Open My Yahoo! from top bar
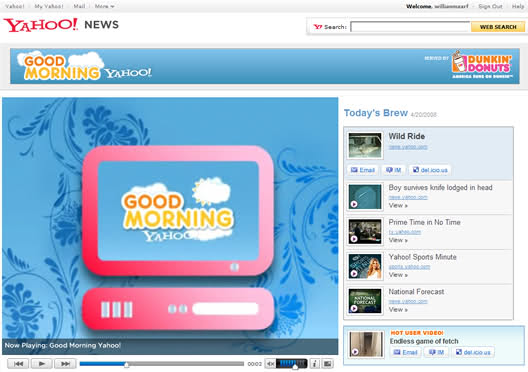Screen dimensions: 528x372 [49, 6]
